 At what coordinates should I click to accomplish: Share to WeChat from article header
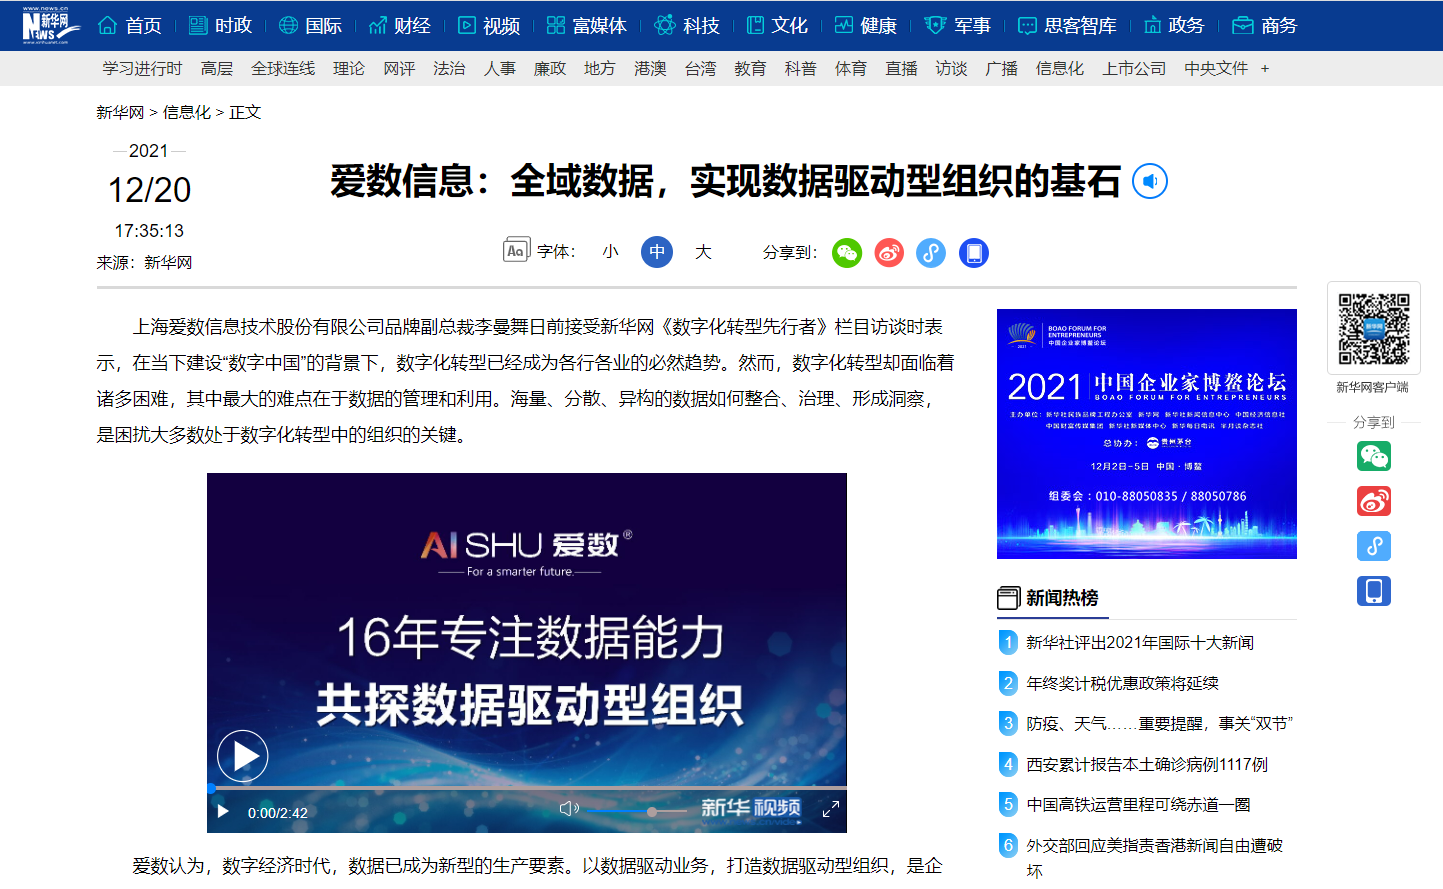[847, 253]
